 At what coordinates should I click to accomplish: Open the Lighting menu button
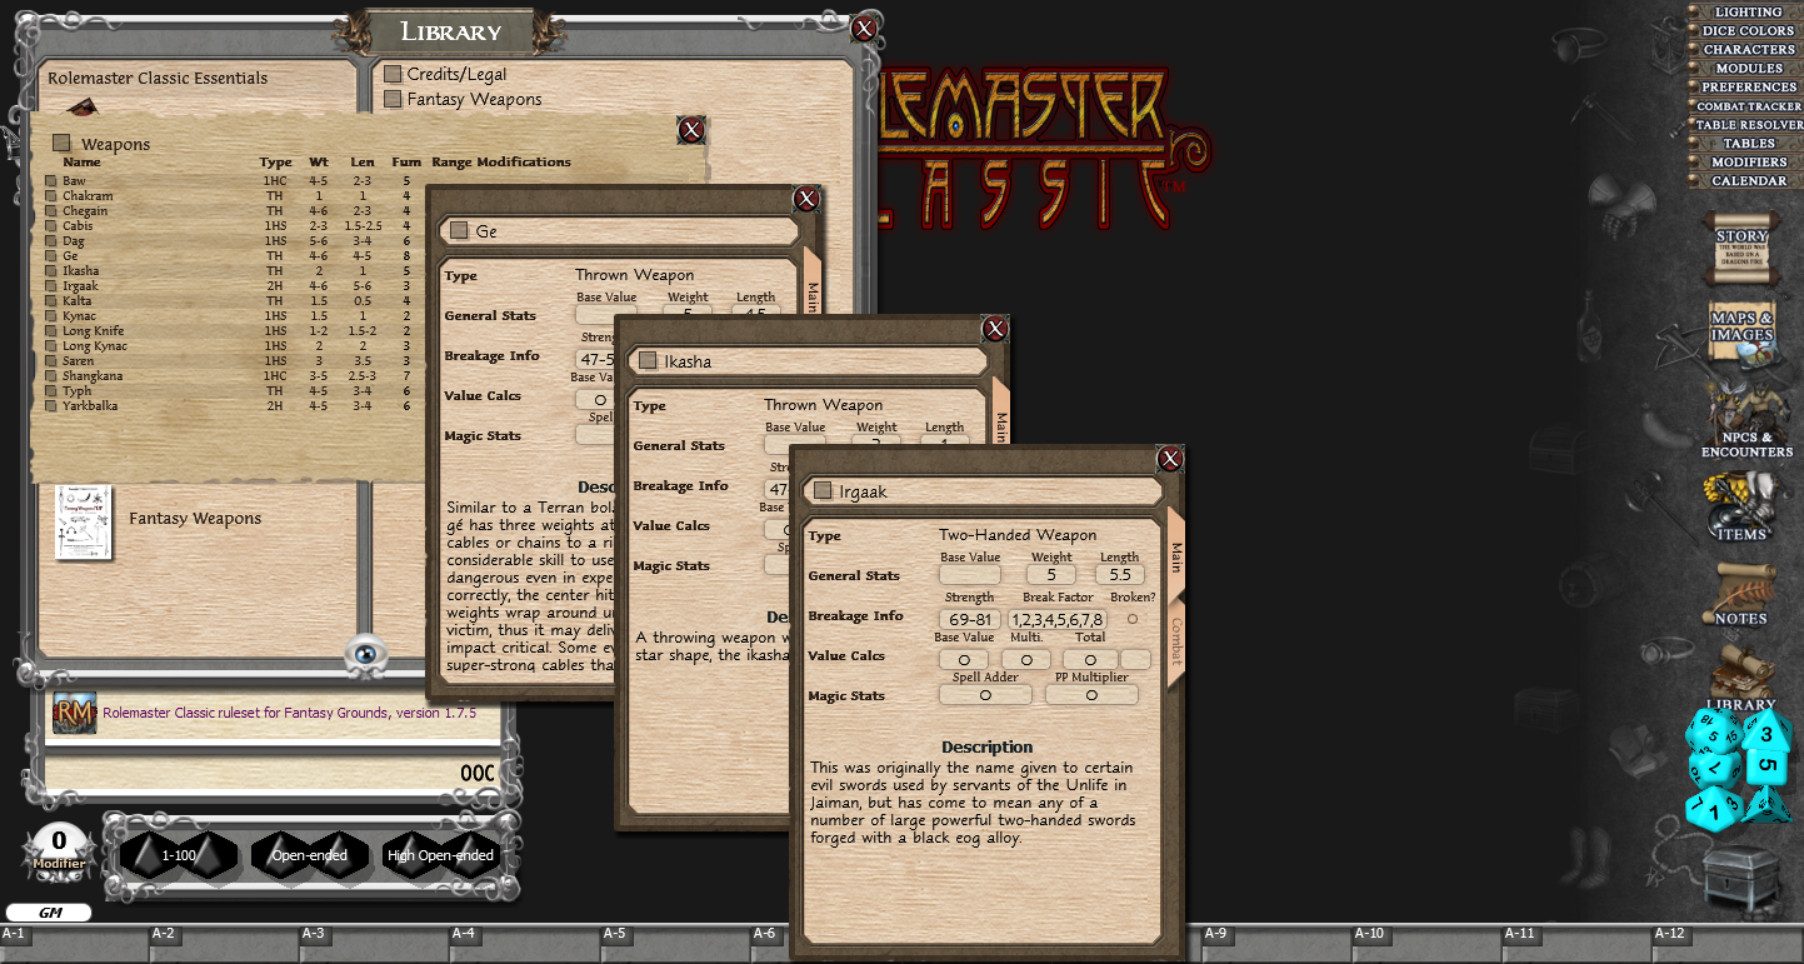(1747, 12)
